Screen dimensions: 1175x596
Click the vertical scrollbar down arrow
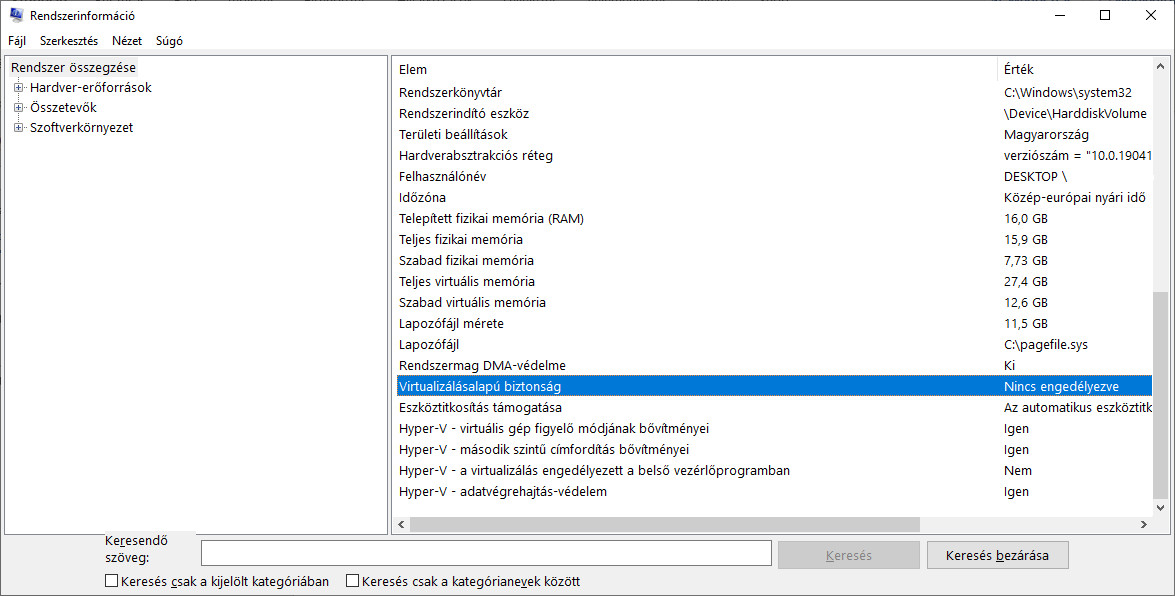click(x=1161, y=508)
